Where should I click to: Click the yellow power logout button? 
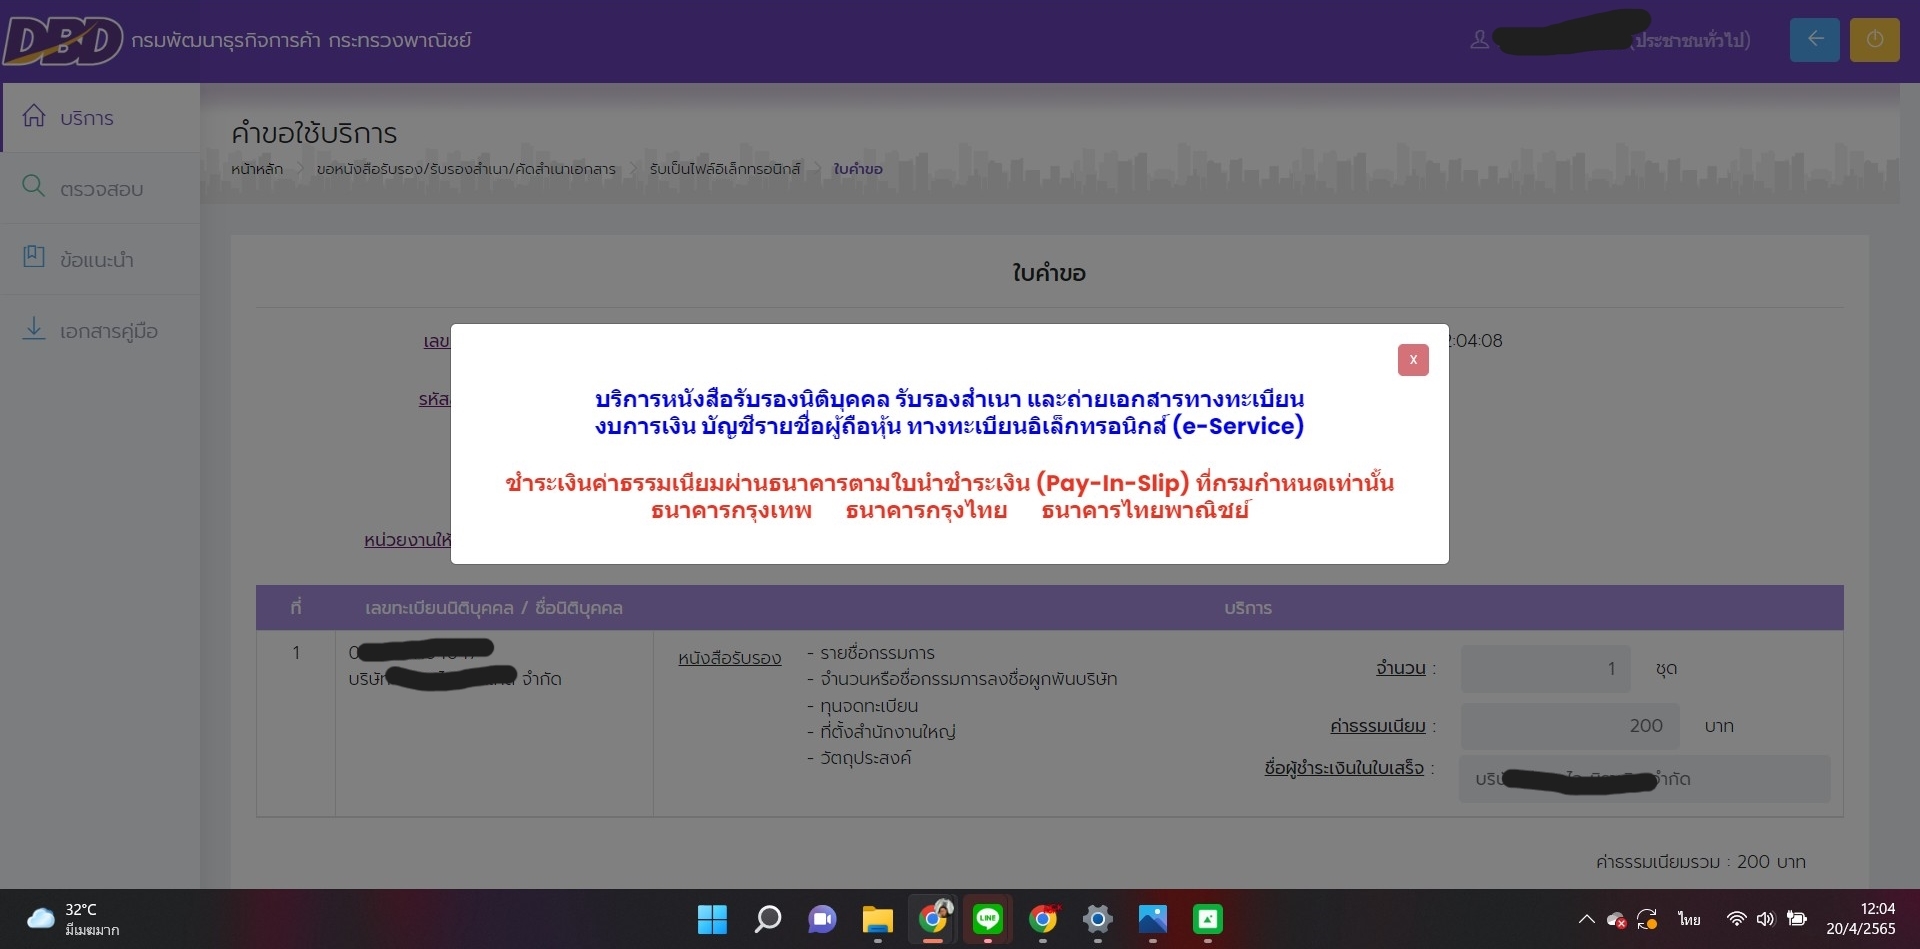pos(1875,40)
